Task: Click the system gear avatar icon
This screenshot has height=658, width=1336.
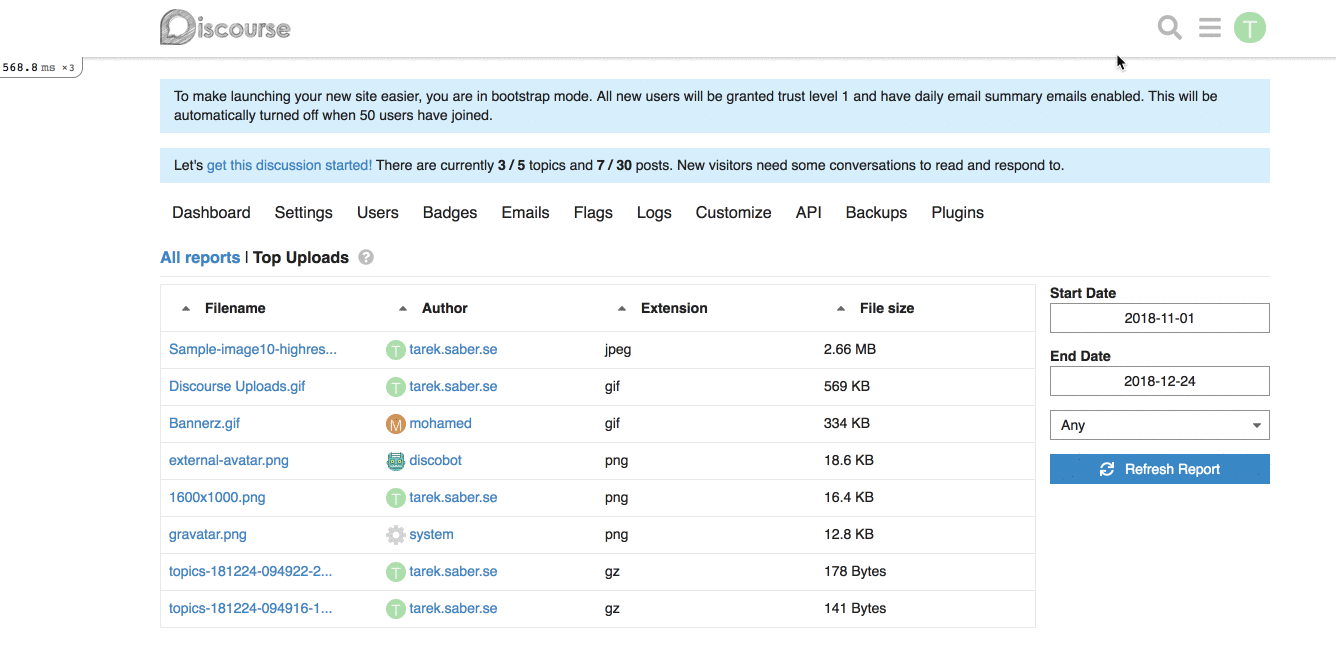Action: (x=396, y=535)
